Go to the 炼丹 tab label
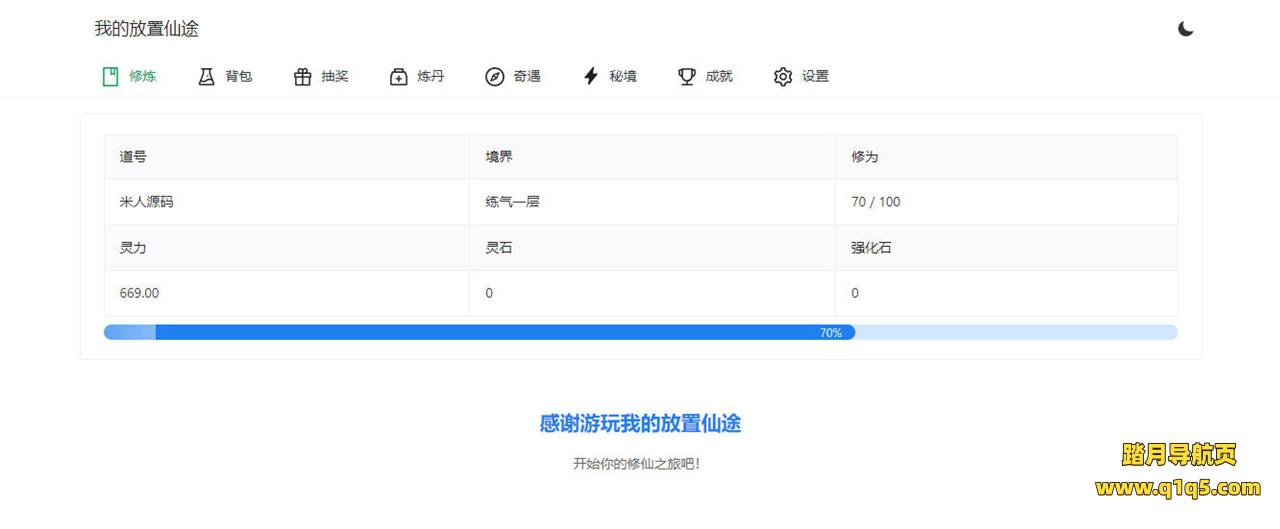Image resolution: width=1280 pixels, height=529 pixels. click(x=431, y=76)
